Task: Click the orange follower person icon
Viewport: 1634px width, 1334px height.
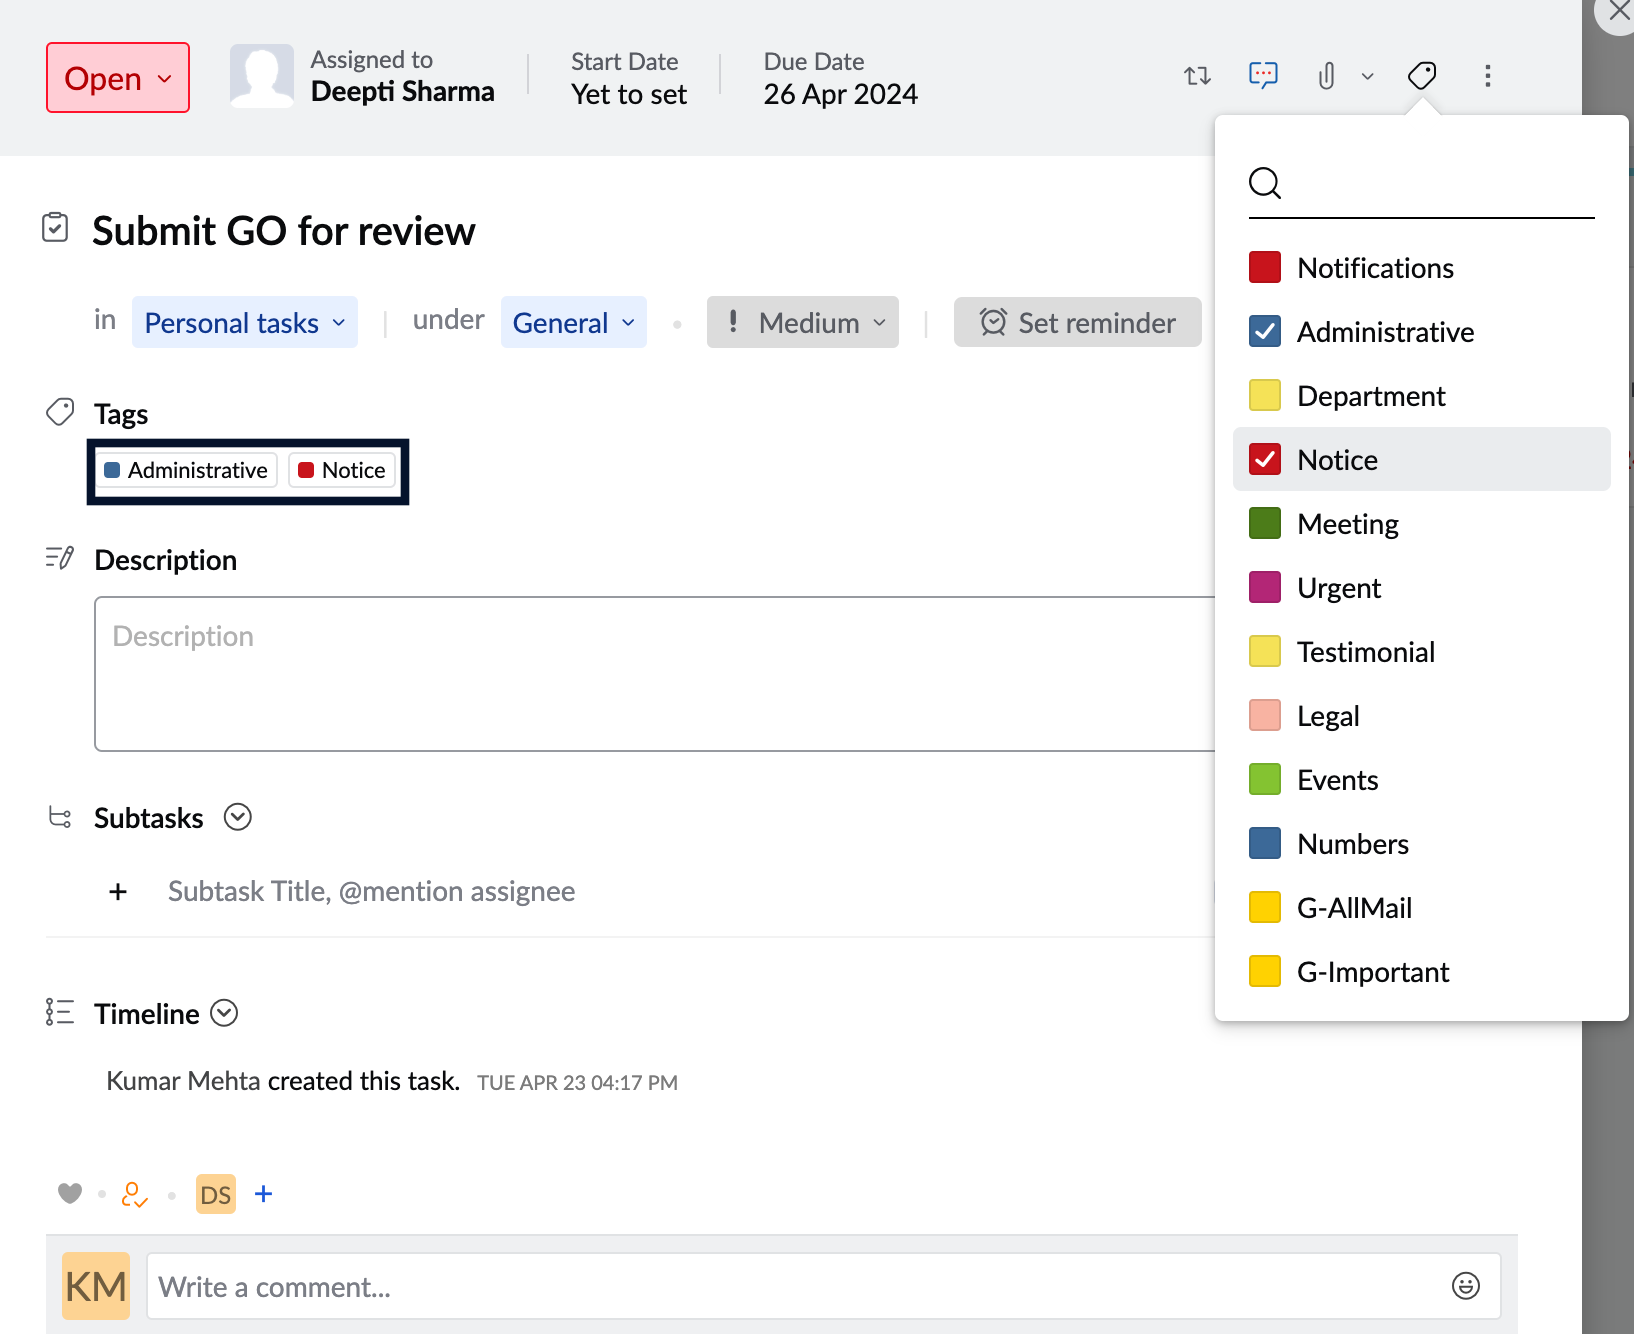Action: (134, 1194)
